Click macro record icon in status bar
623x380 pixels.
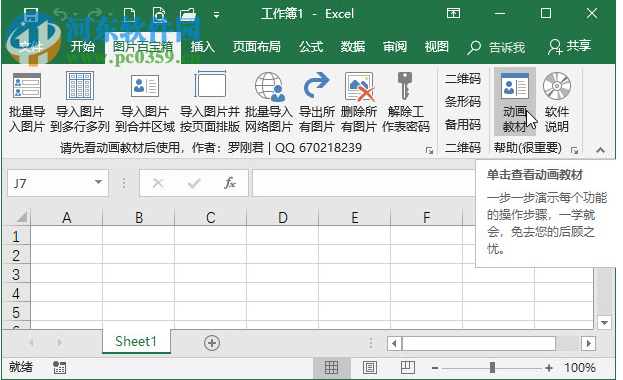[60, 367]
